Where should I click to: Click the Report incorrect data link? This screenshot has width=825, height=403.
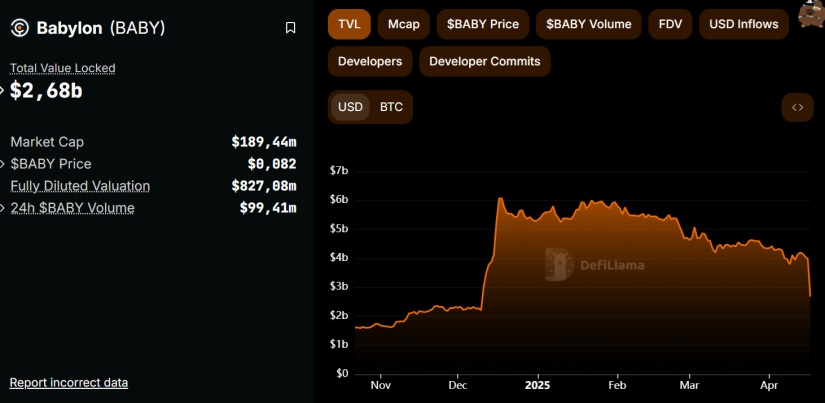coord(69,382)
